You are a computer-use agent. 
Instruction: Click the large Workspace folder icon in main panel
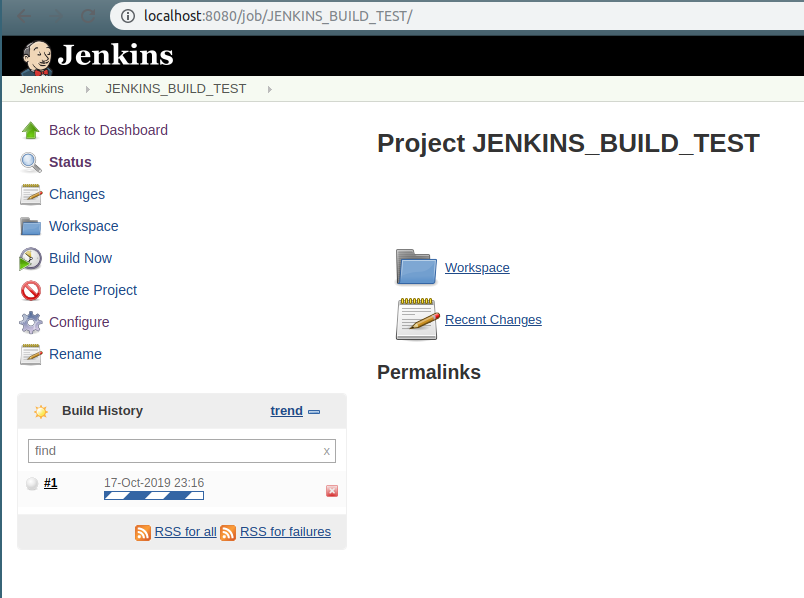coord(416,267)
